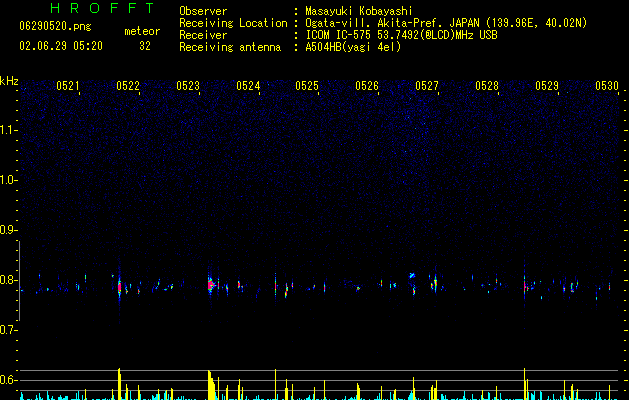This screenshot has width=629, height=400.
Task: Click the 0529 time marker
Action: click(x=547, y=86)
